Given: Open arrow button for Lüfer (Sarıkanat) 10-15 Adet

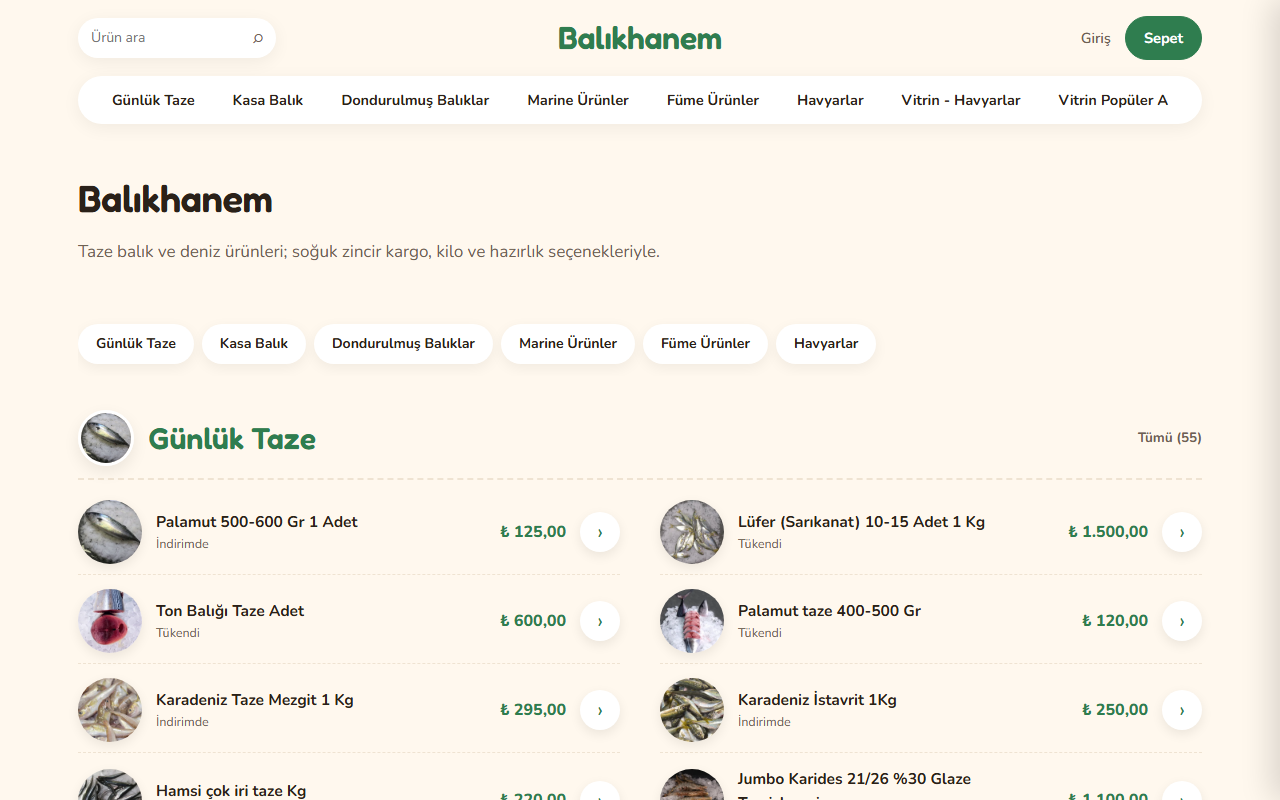Looking at the screenshot, I should click(1182, 532).
